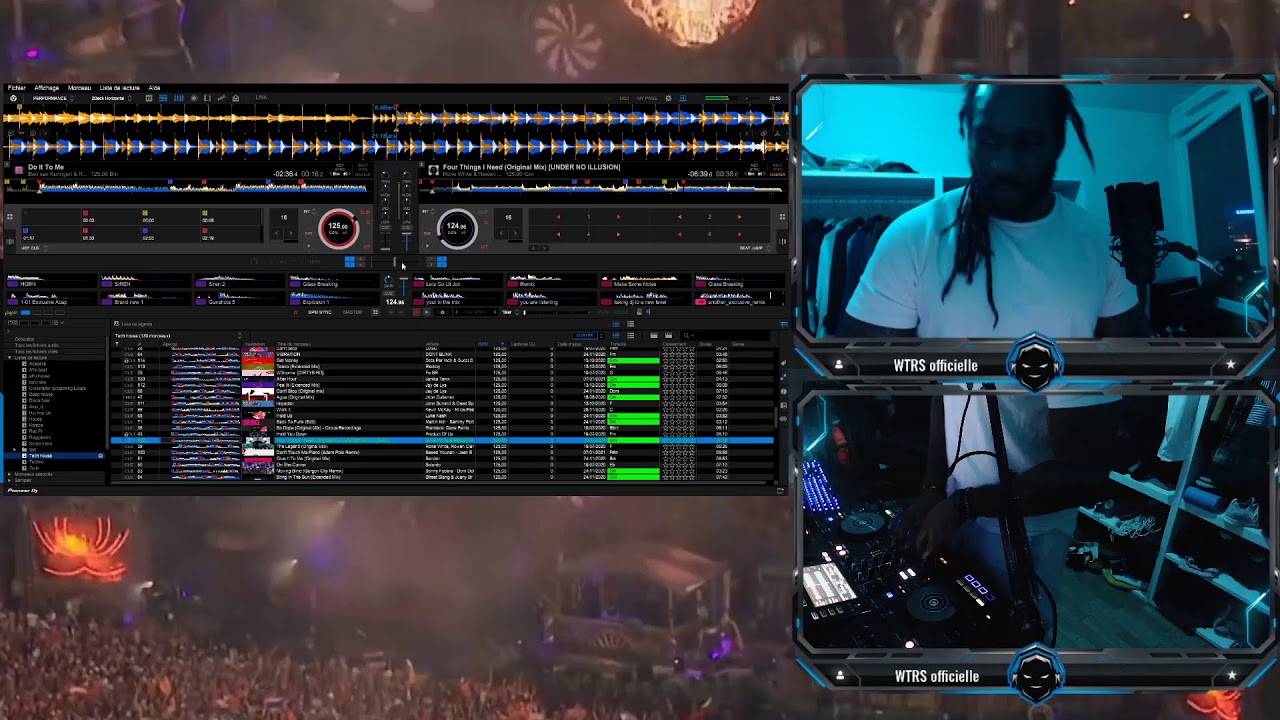Click sampler record red button

[417, 312]
